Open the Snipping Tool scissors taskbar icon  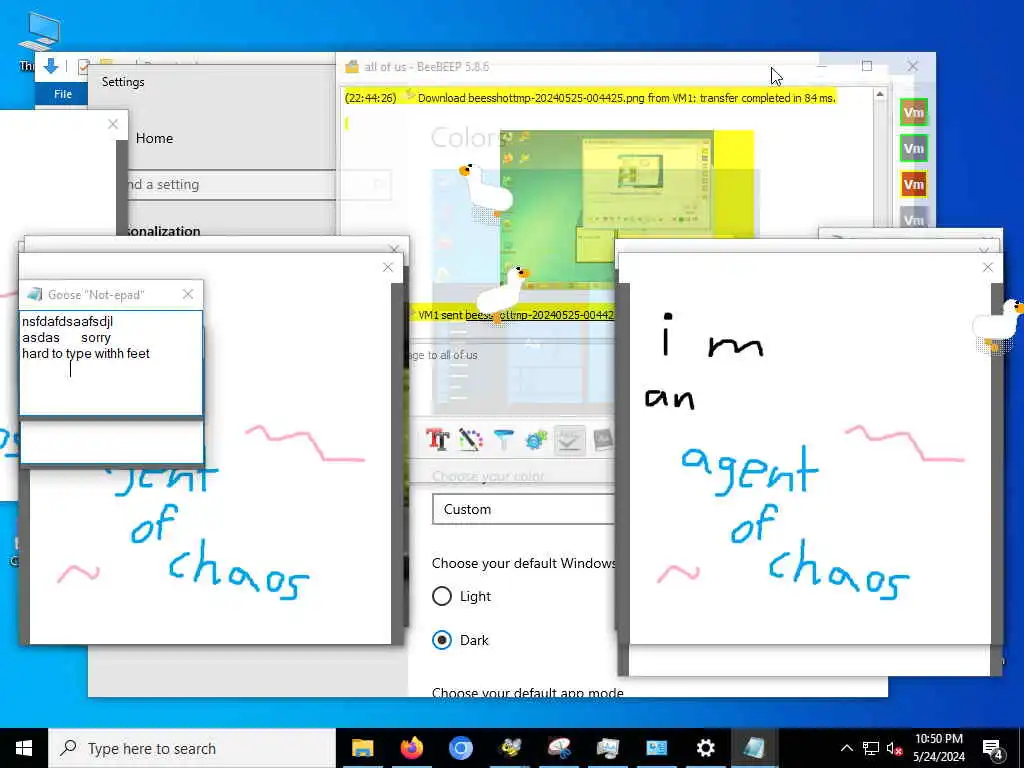[559, 748]
